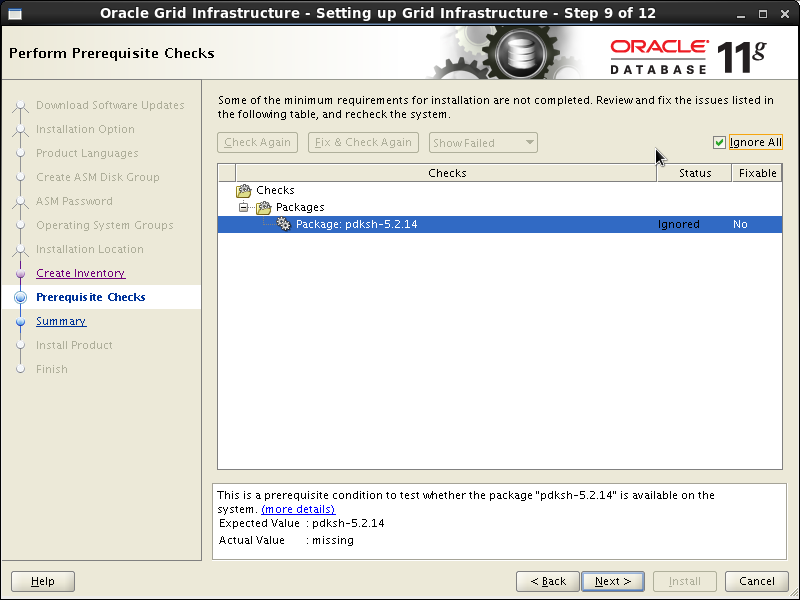
Task: Click the Checks folder icon in tree
Action: (x=244, y=191)
